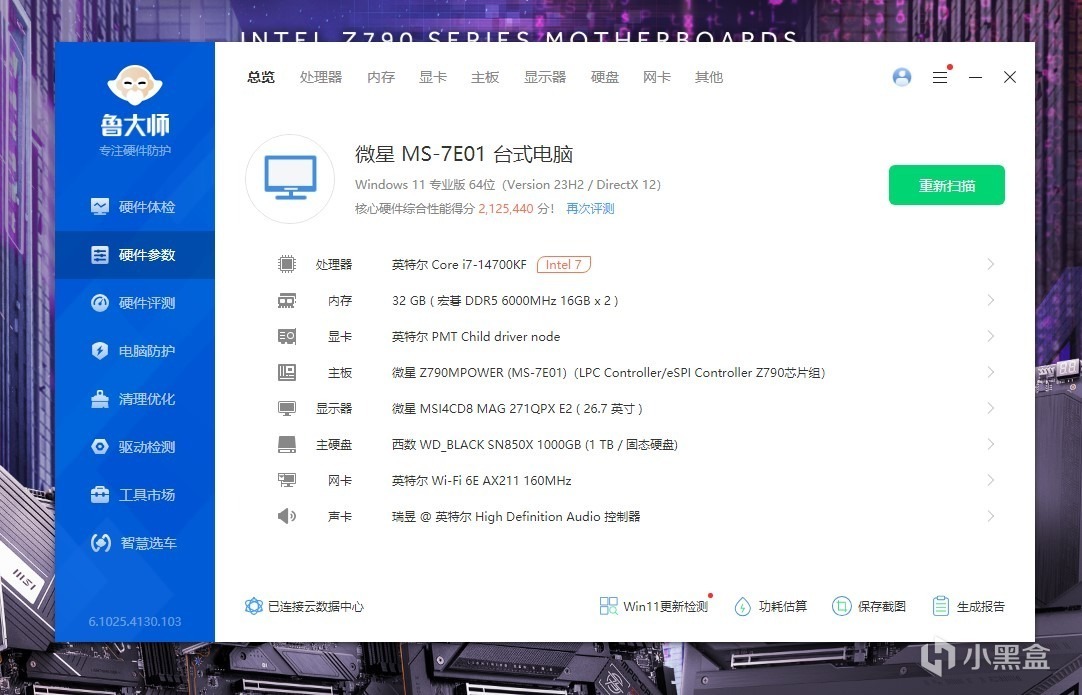This screenshot has height=695, width=1082.
Task: Click the 鲁大师 mascot logo
Action: tap(135, 86)
